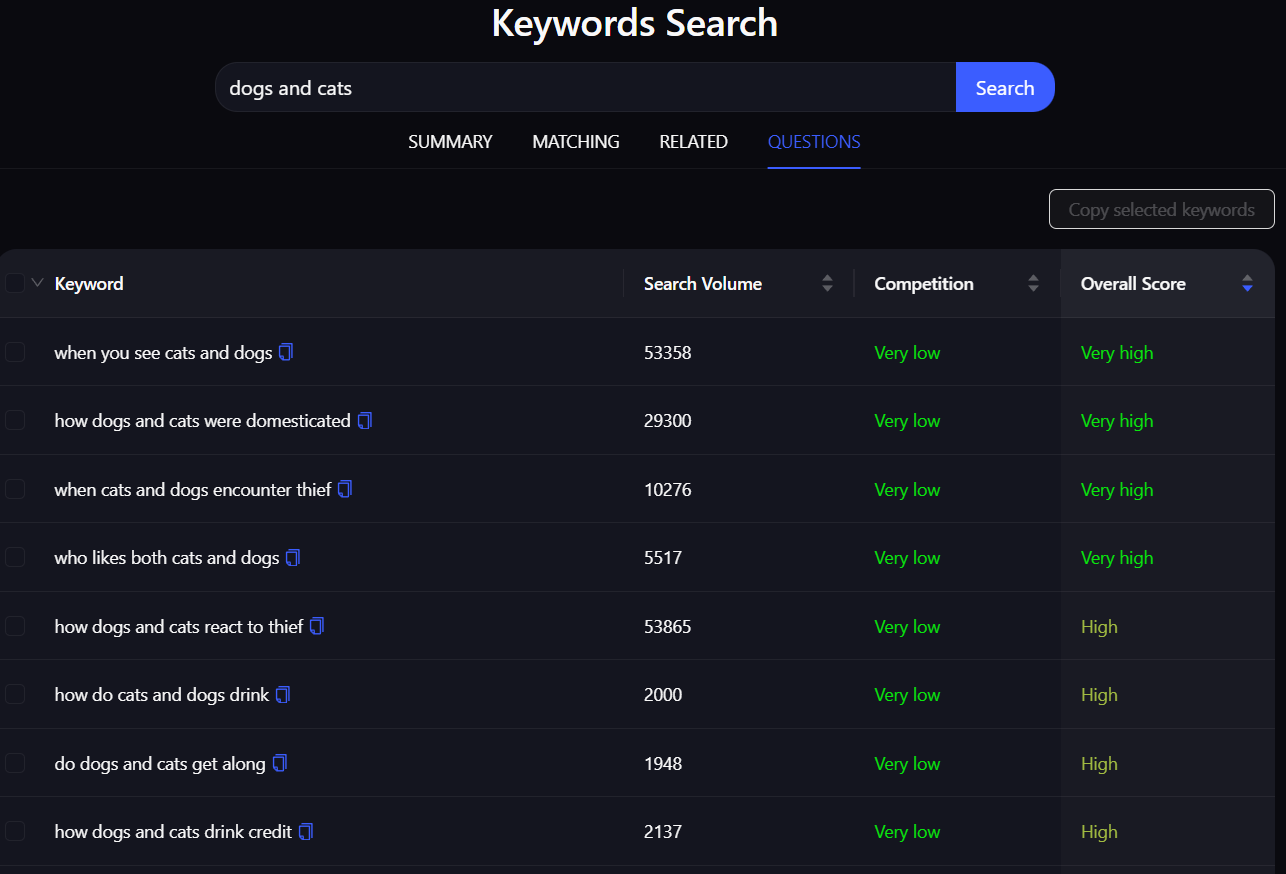The width and height of the screenshot is (1286, 874).
Task: Open the RELATED tab
Action: [x=693, y=142]
